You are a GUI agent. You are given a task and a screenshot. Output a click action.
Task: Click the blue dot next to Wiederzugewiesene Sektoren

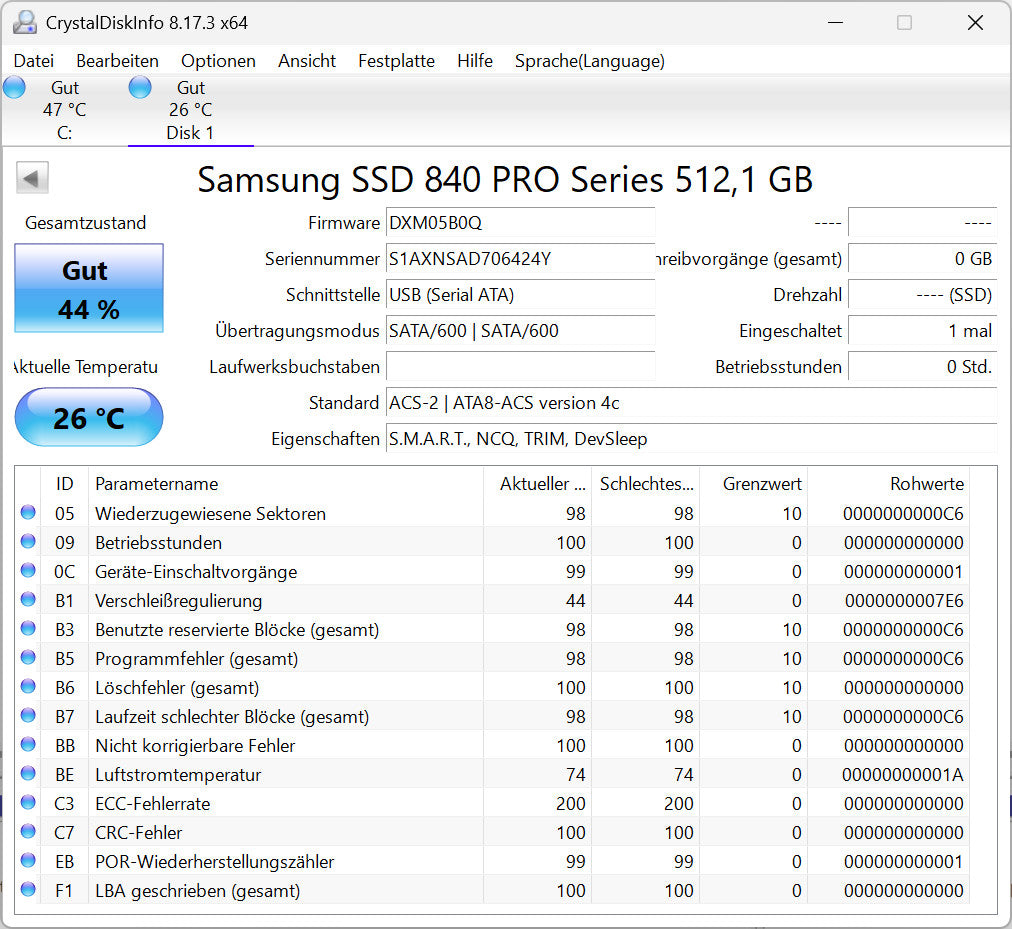coord(30,513)
